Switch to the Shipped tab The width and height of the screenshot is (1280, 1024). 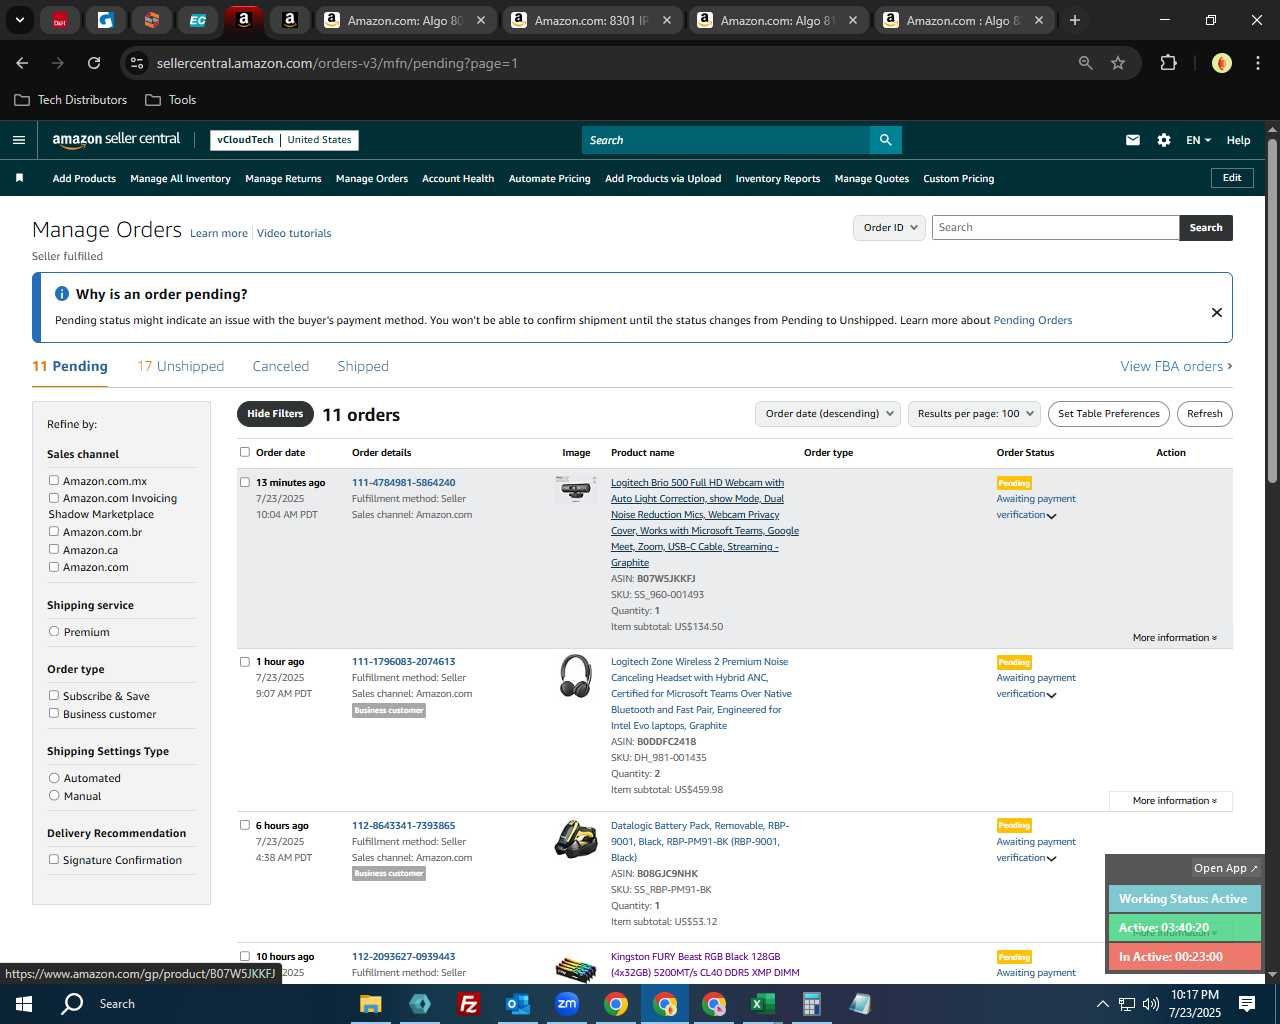363,366
